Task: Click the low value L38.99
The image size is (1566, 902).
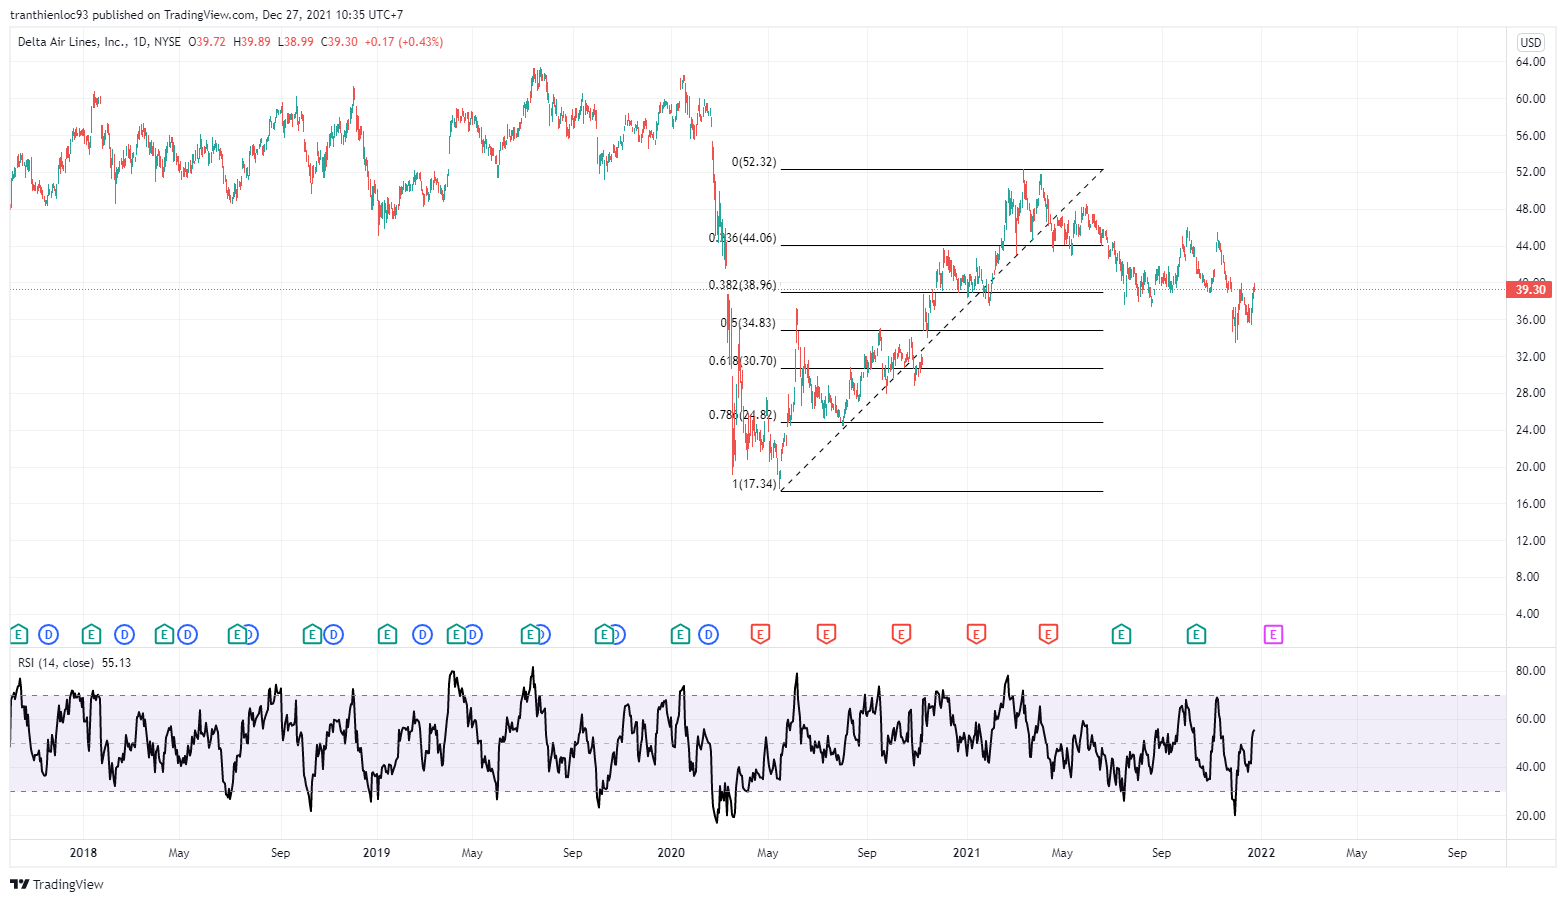Action: 296,42
